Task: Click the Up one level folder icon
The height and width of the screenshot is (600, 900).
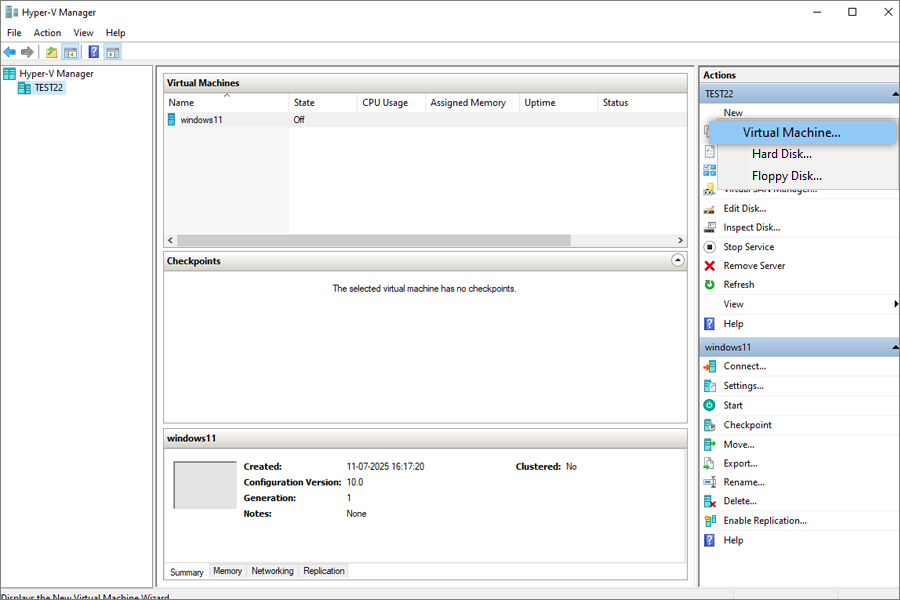Action: 52,52
